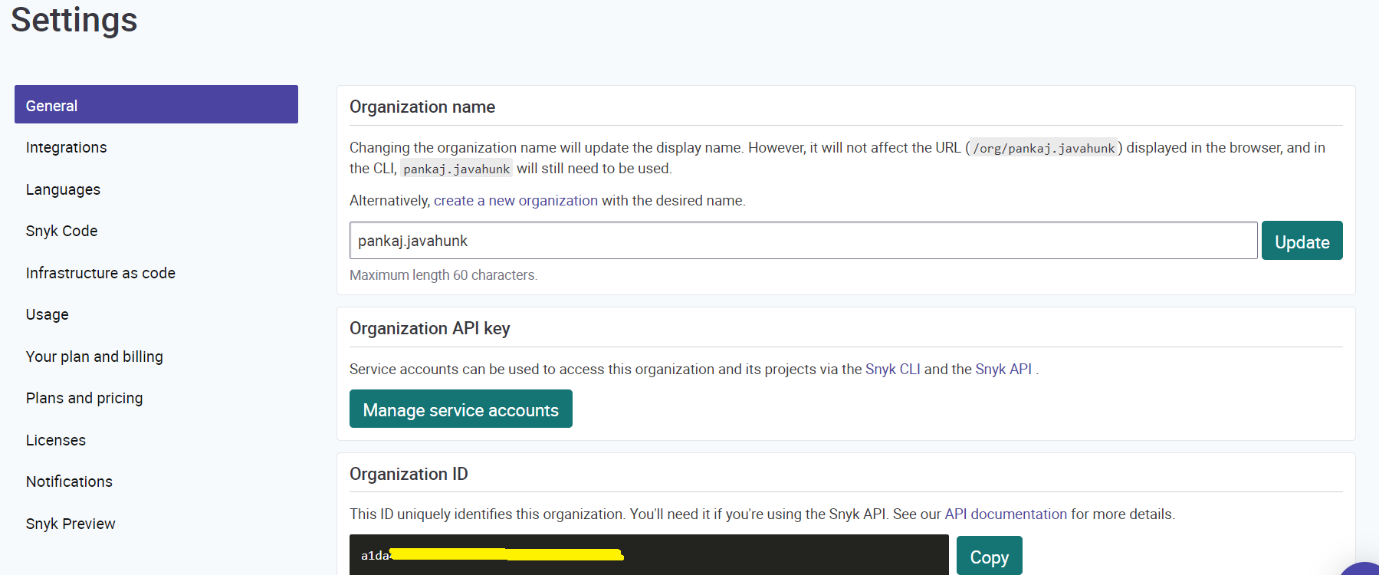Screen dimensions: 1379x575
Task: Follow the 'create a new organization' link
Action: tap(516, 201)
